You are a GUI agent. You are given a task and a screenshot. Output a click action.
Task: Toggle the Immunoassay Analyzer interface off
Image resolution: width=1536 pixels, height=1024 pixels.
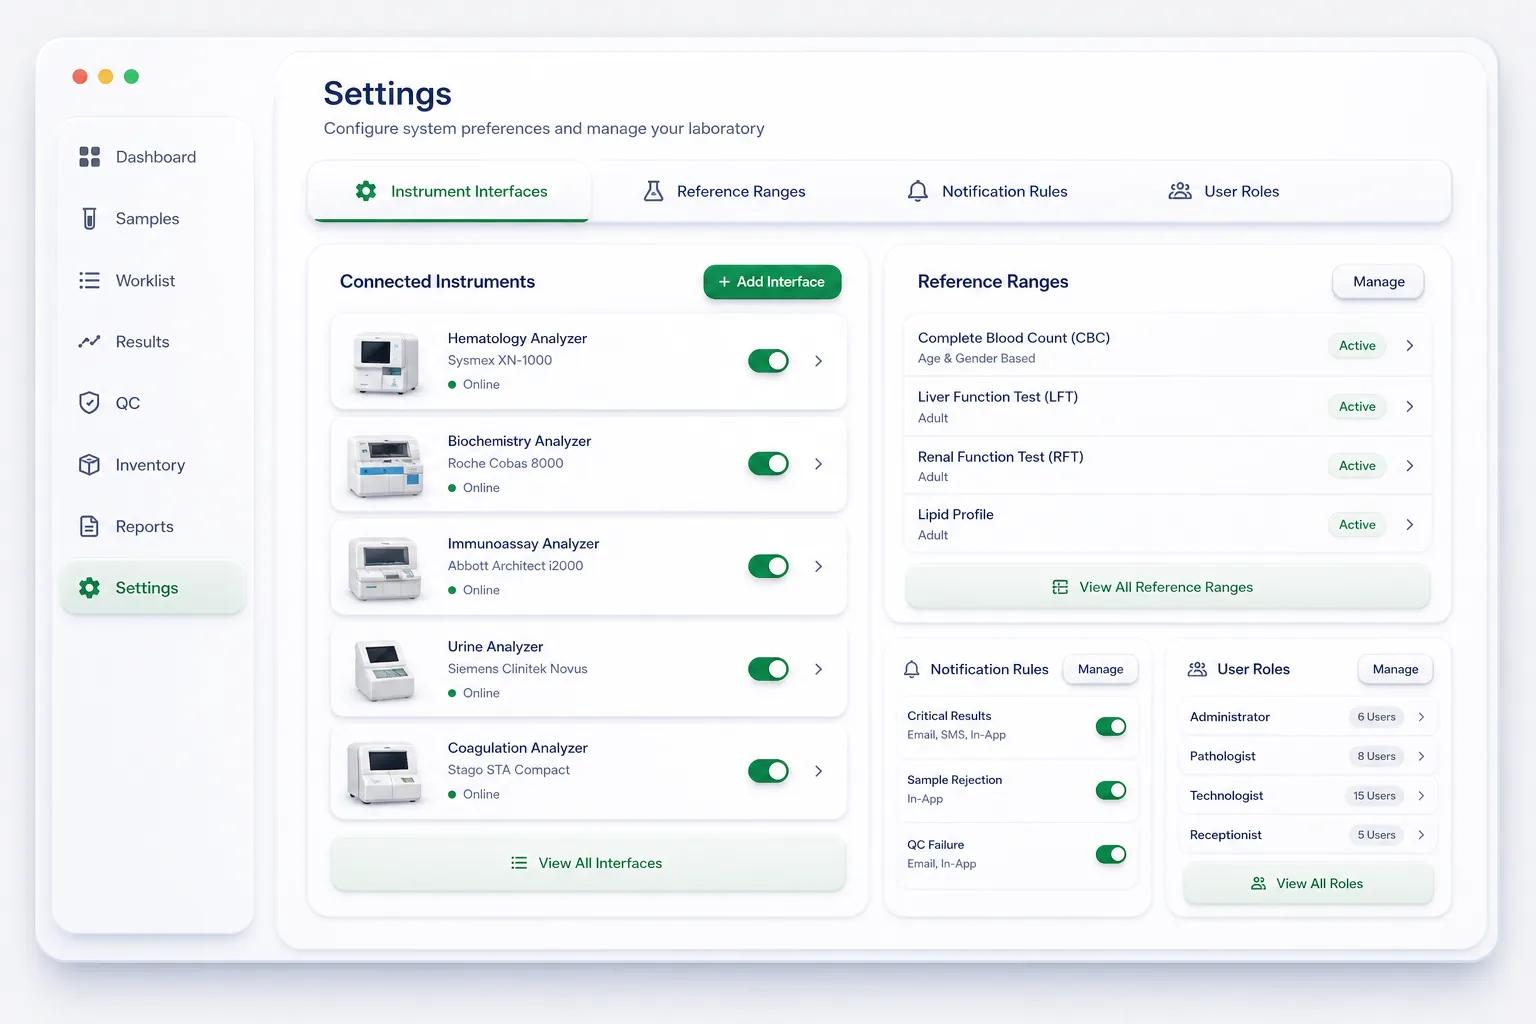pos(768,566)
